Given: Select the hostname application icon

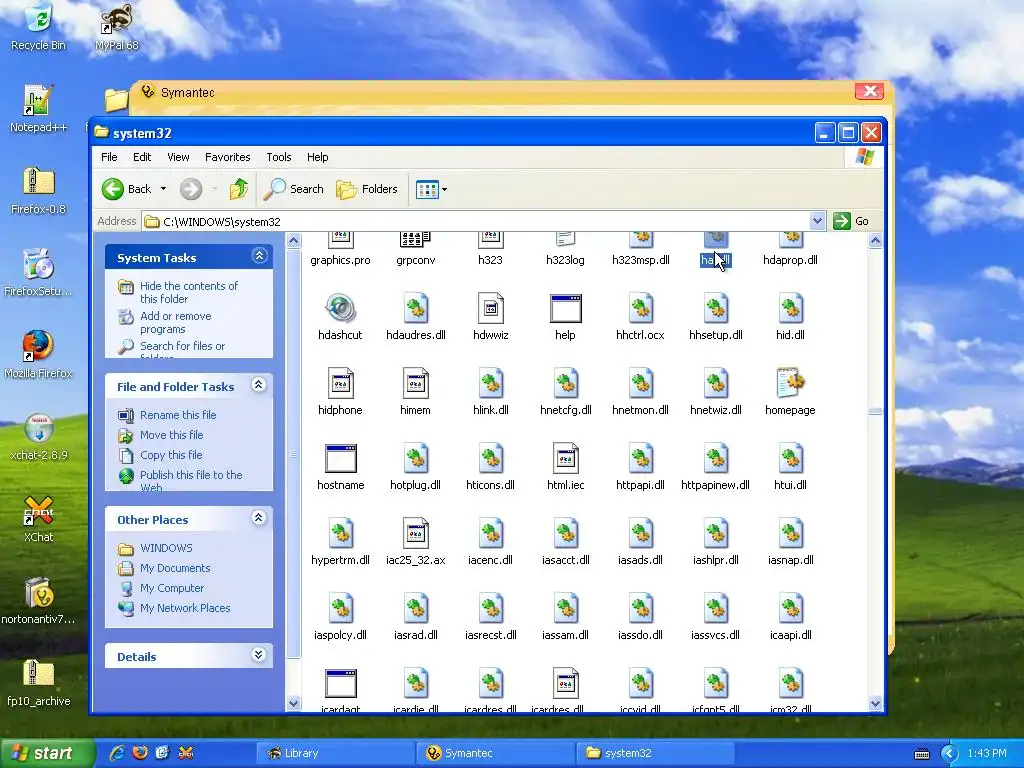Looking at the screenshot, I should [340, 459].
